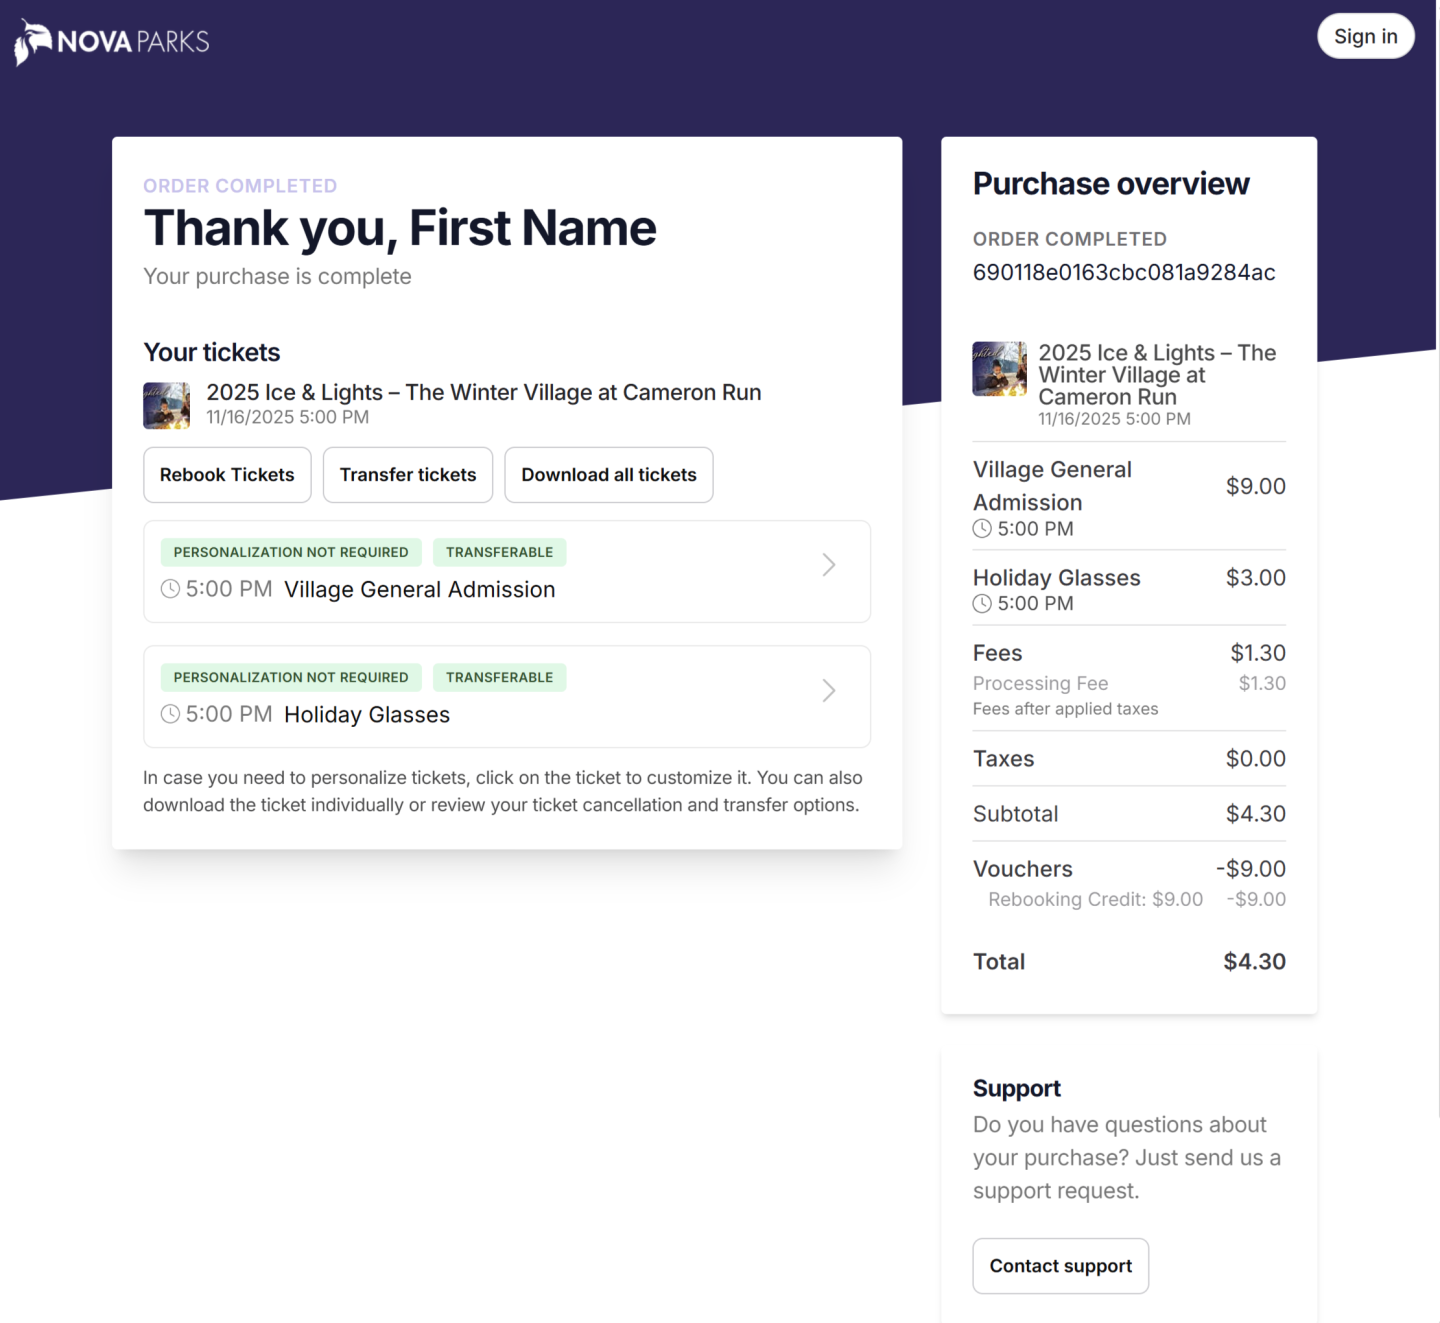1440x1323 pixels.
Task: Click the clock icon beside Holiday Glasses ticket
Action: 170,713
